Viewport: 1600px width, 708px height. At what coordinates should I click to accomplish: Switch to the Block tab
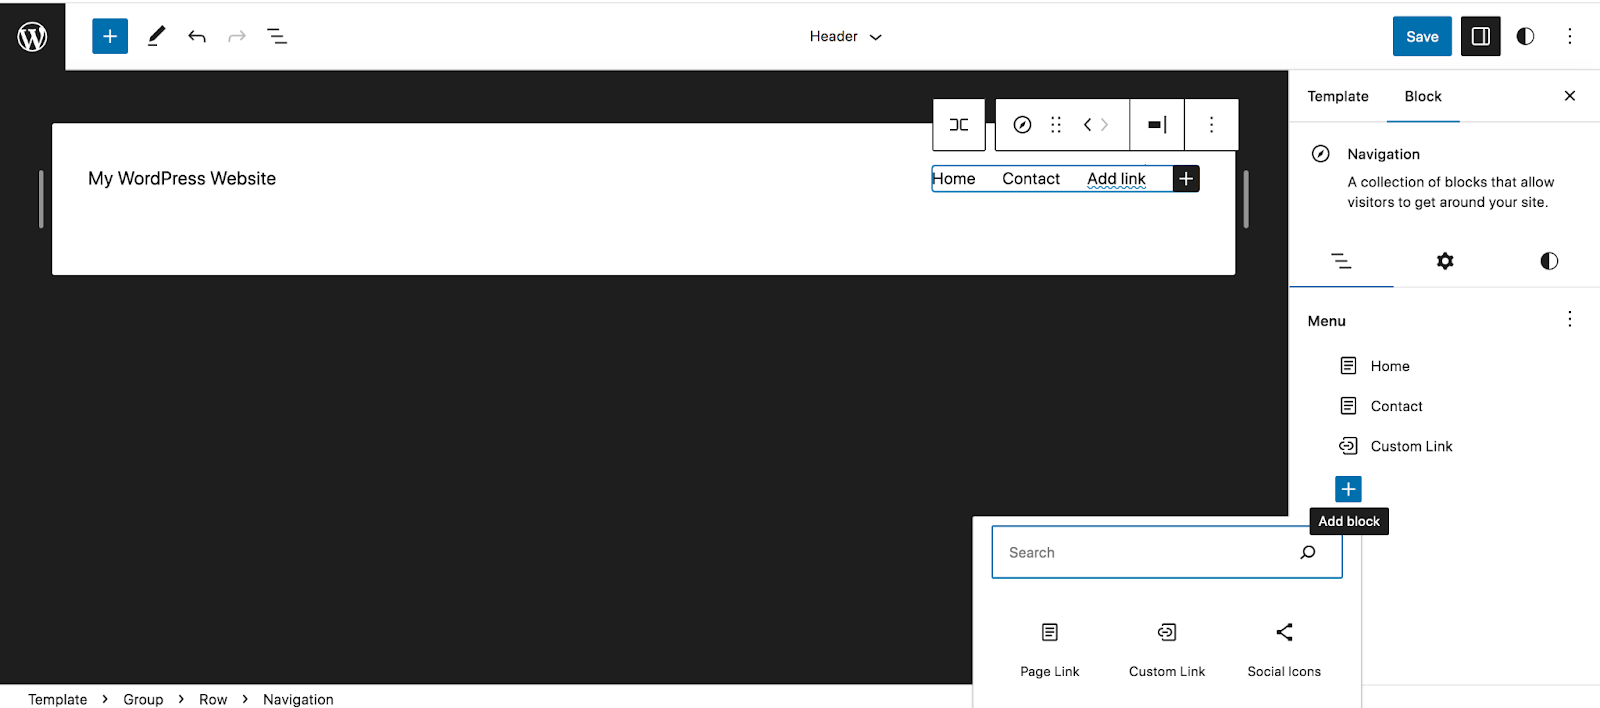pos(1422,96)
